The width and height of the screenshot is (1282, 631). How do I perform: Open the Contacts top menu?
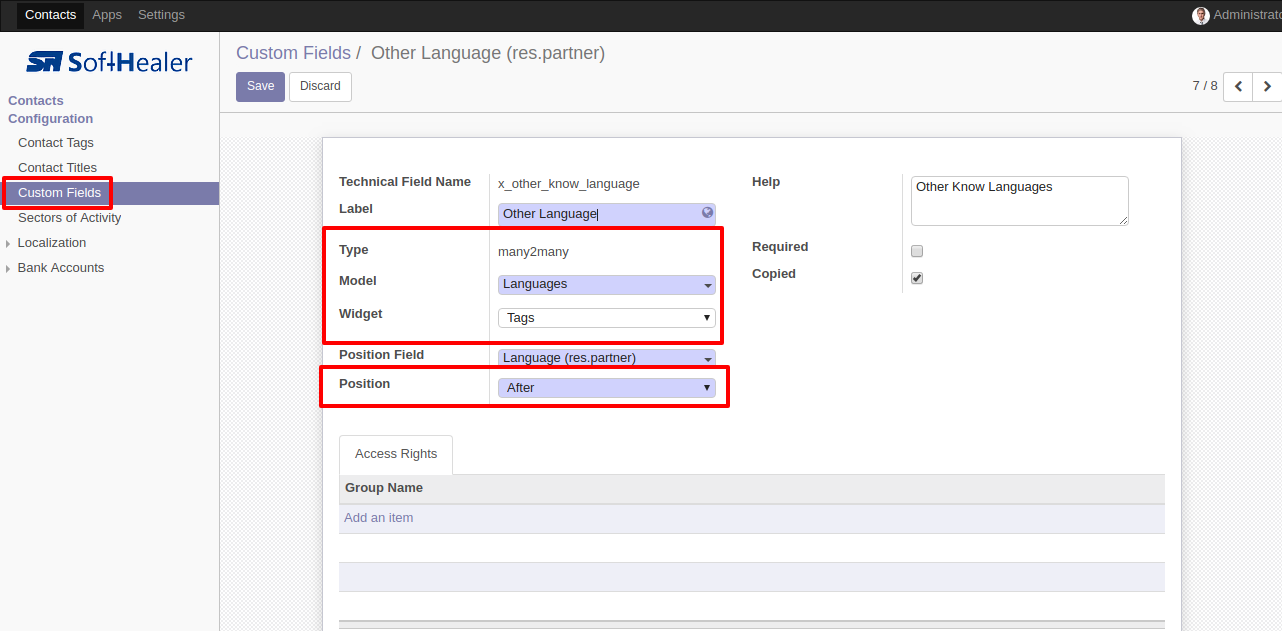coord(51,15)
